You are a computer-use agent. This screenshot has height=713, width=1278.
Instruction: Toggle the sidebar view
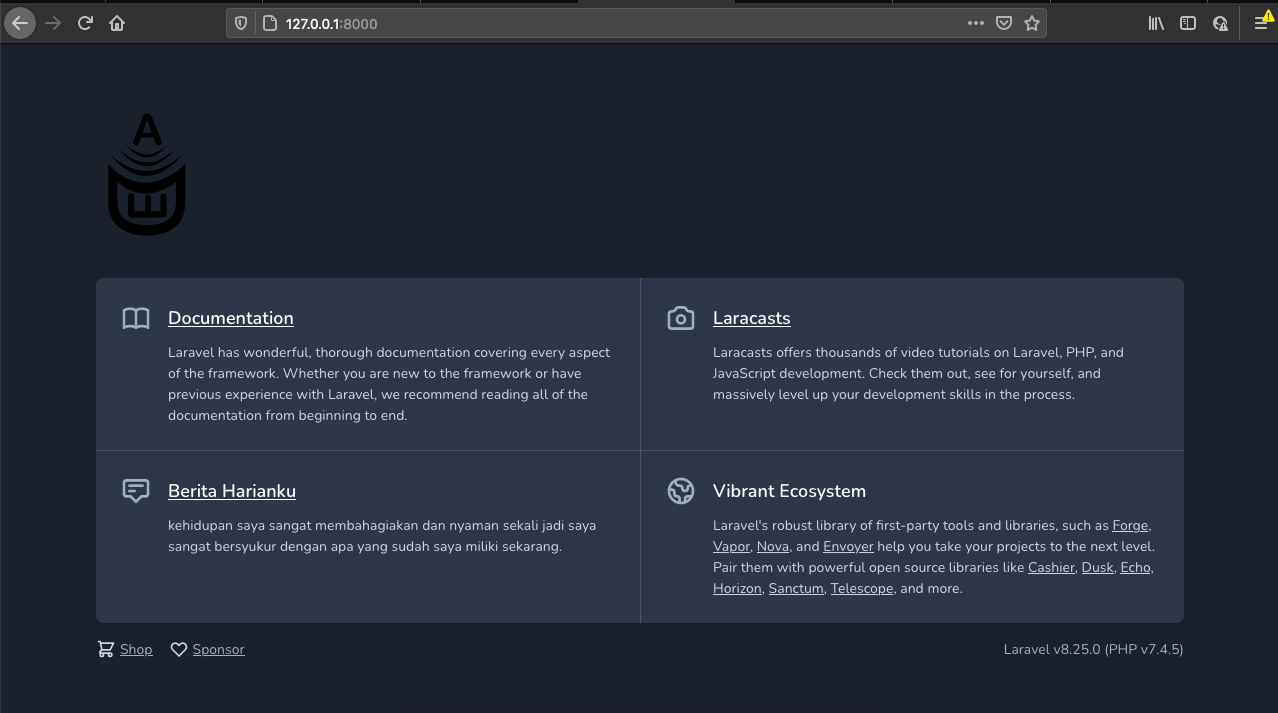point(1188,23)
